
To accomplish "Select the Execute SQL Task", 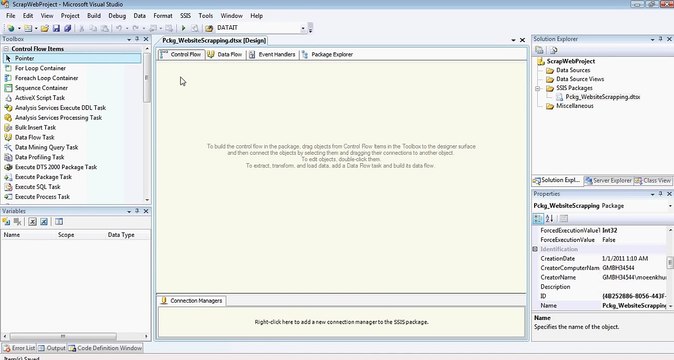I will [x=37, y=187].
